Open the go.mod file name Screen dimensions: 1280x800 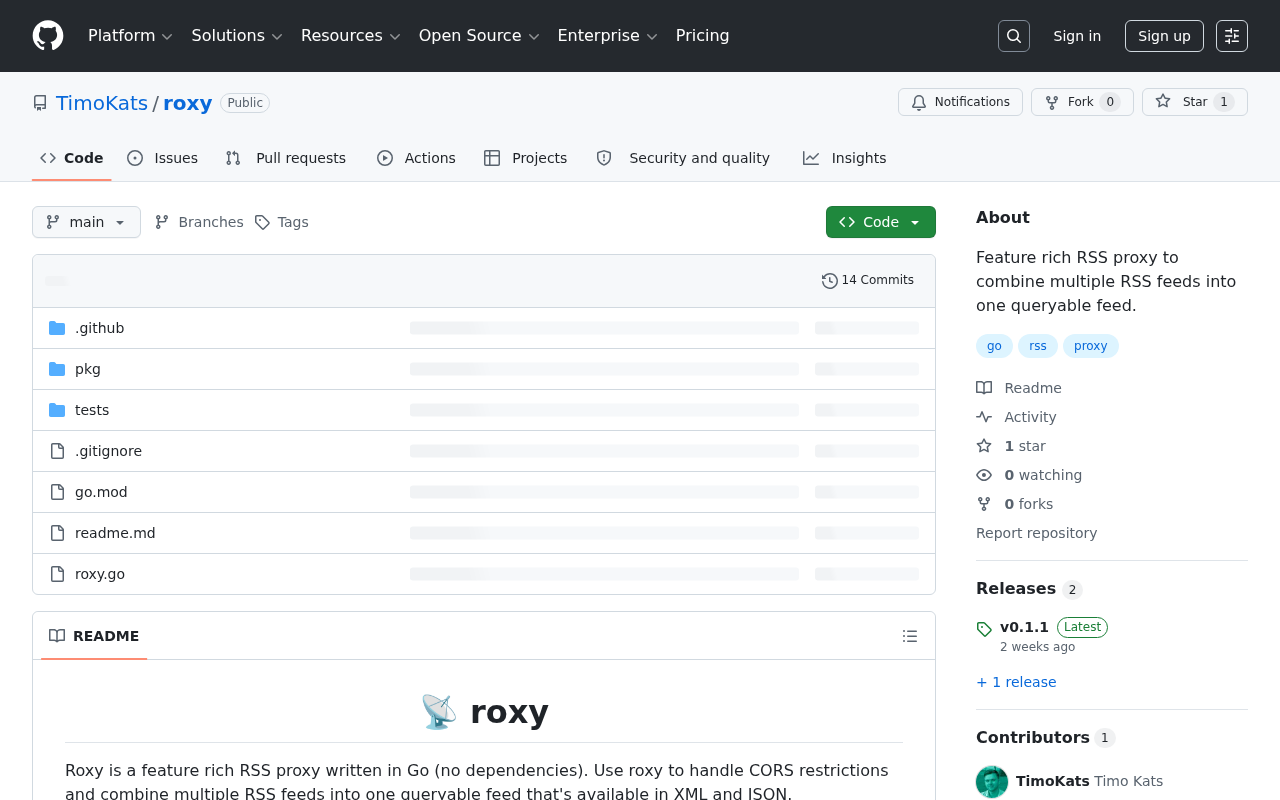pyautogui.click(x=101, y=492)
